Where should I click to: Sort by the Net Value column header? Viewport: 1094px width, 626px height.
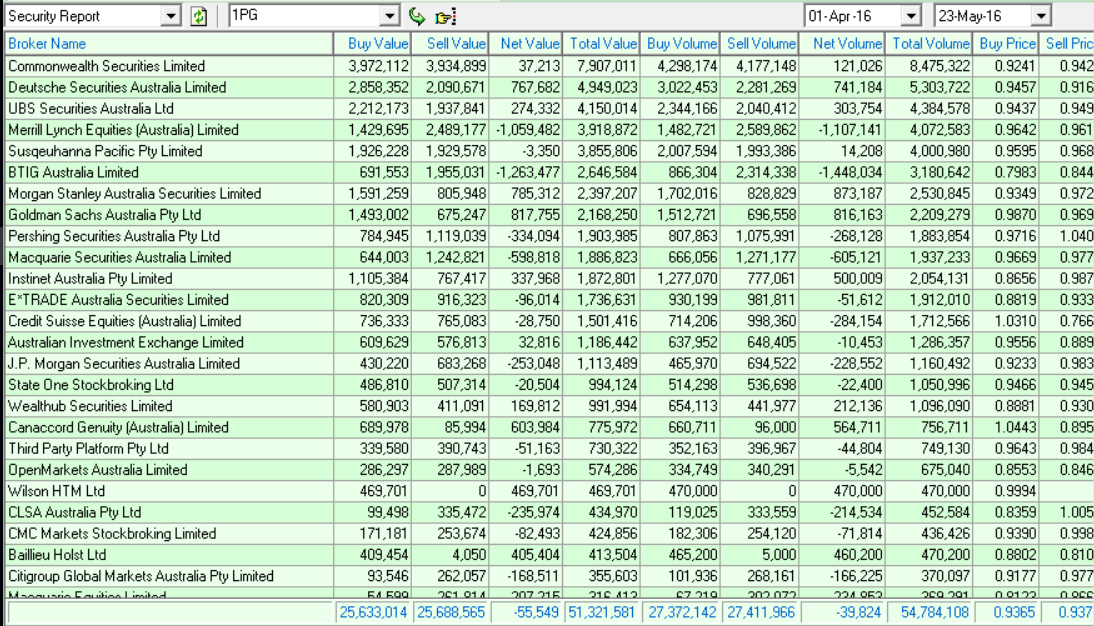coord(525,44)
